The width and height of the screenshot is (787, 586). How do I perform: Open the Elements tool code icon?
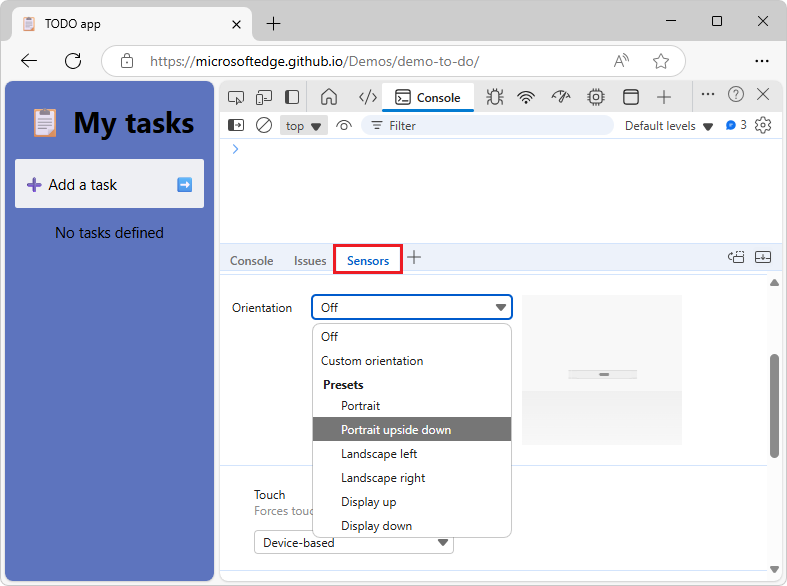point(367,97)
